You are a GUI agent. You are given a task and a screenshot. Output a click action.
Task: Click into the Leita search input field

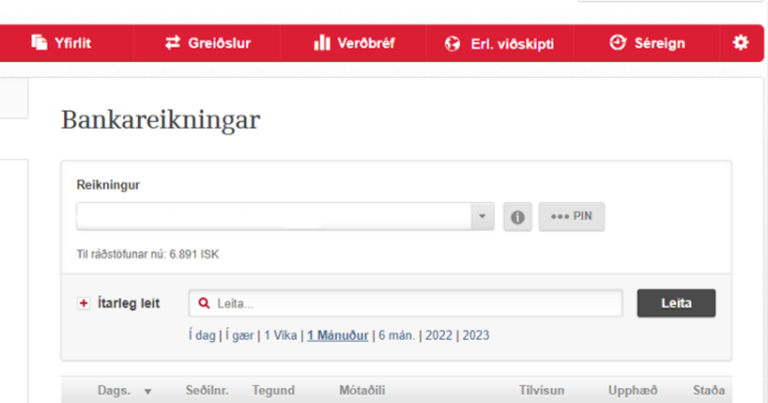click(x=410, y=303)
